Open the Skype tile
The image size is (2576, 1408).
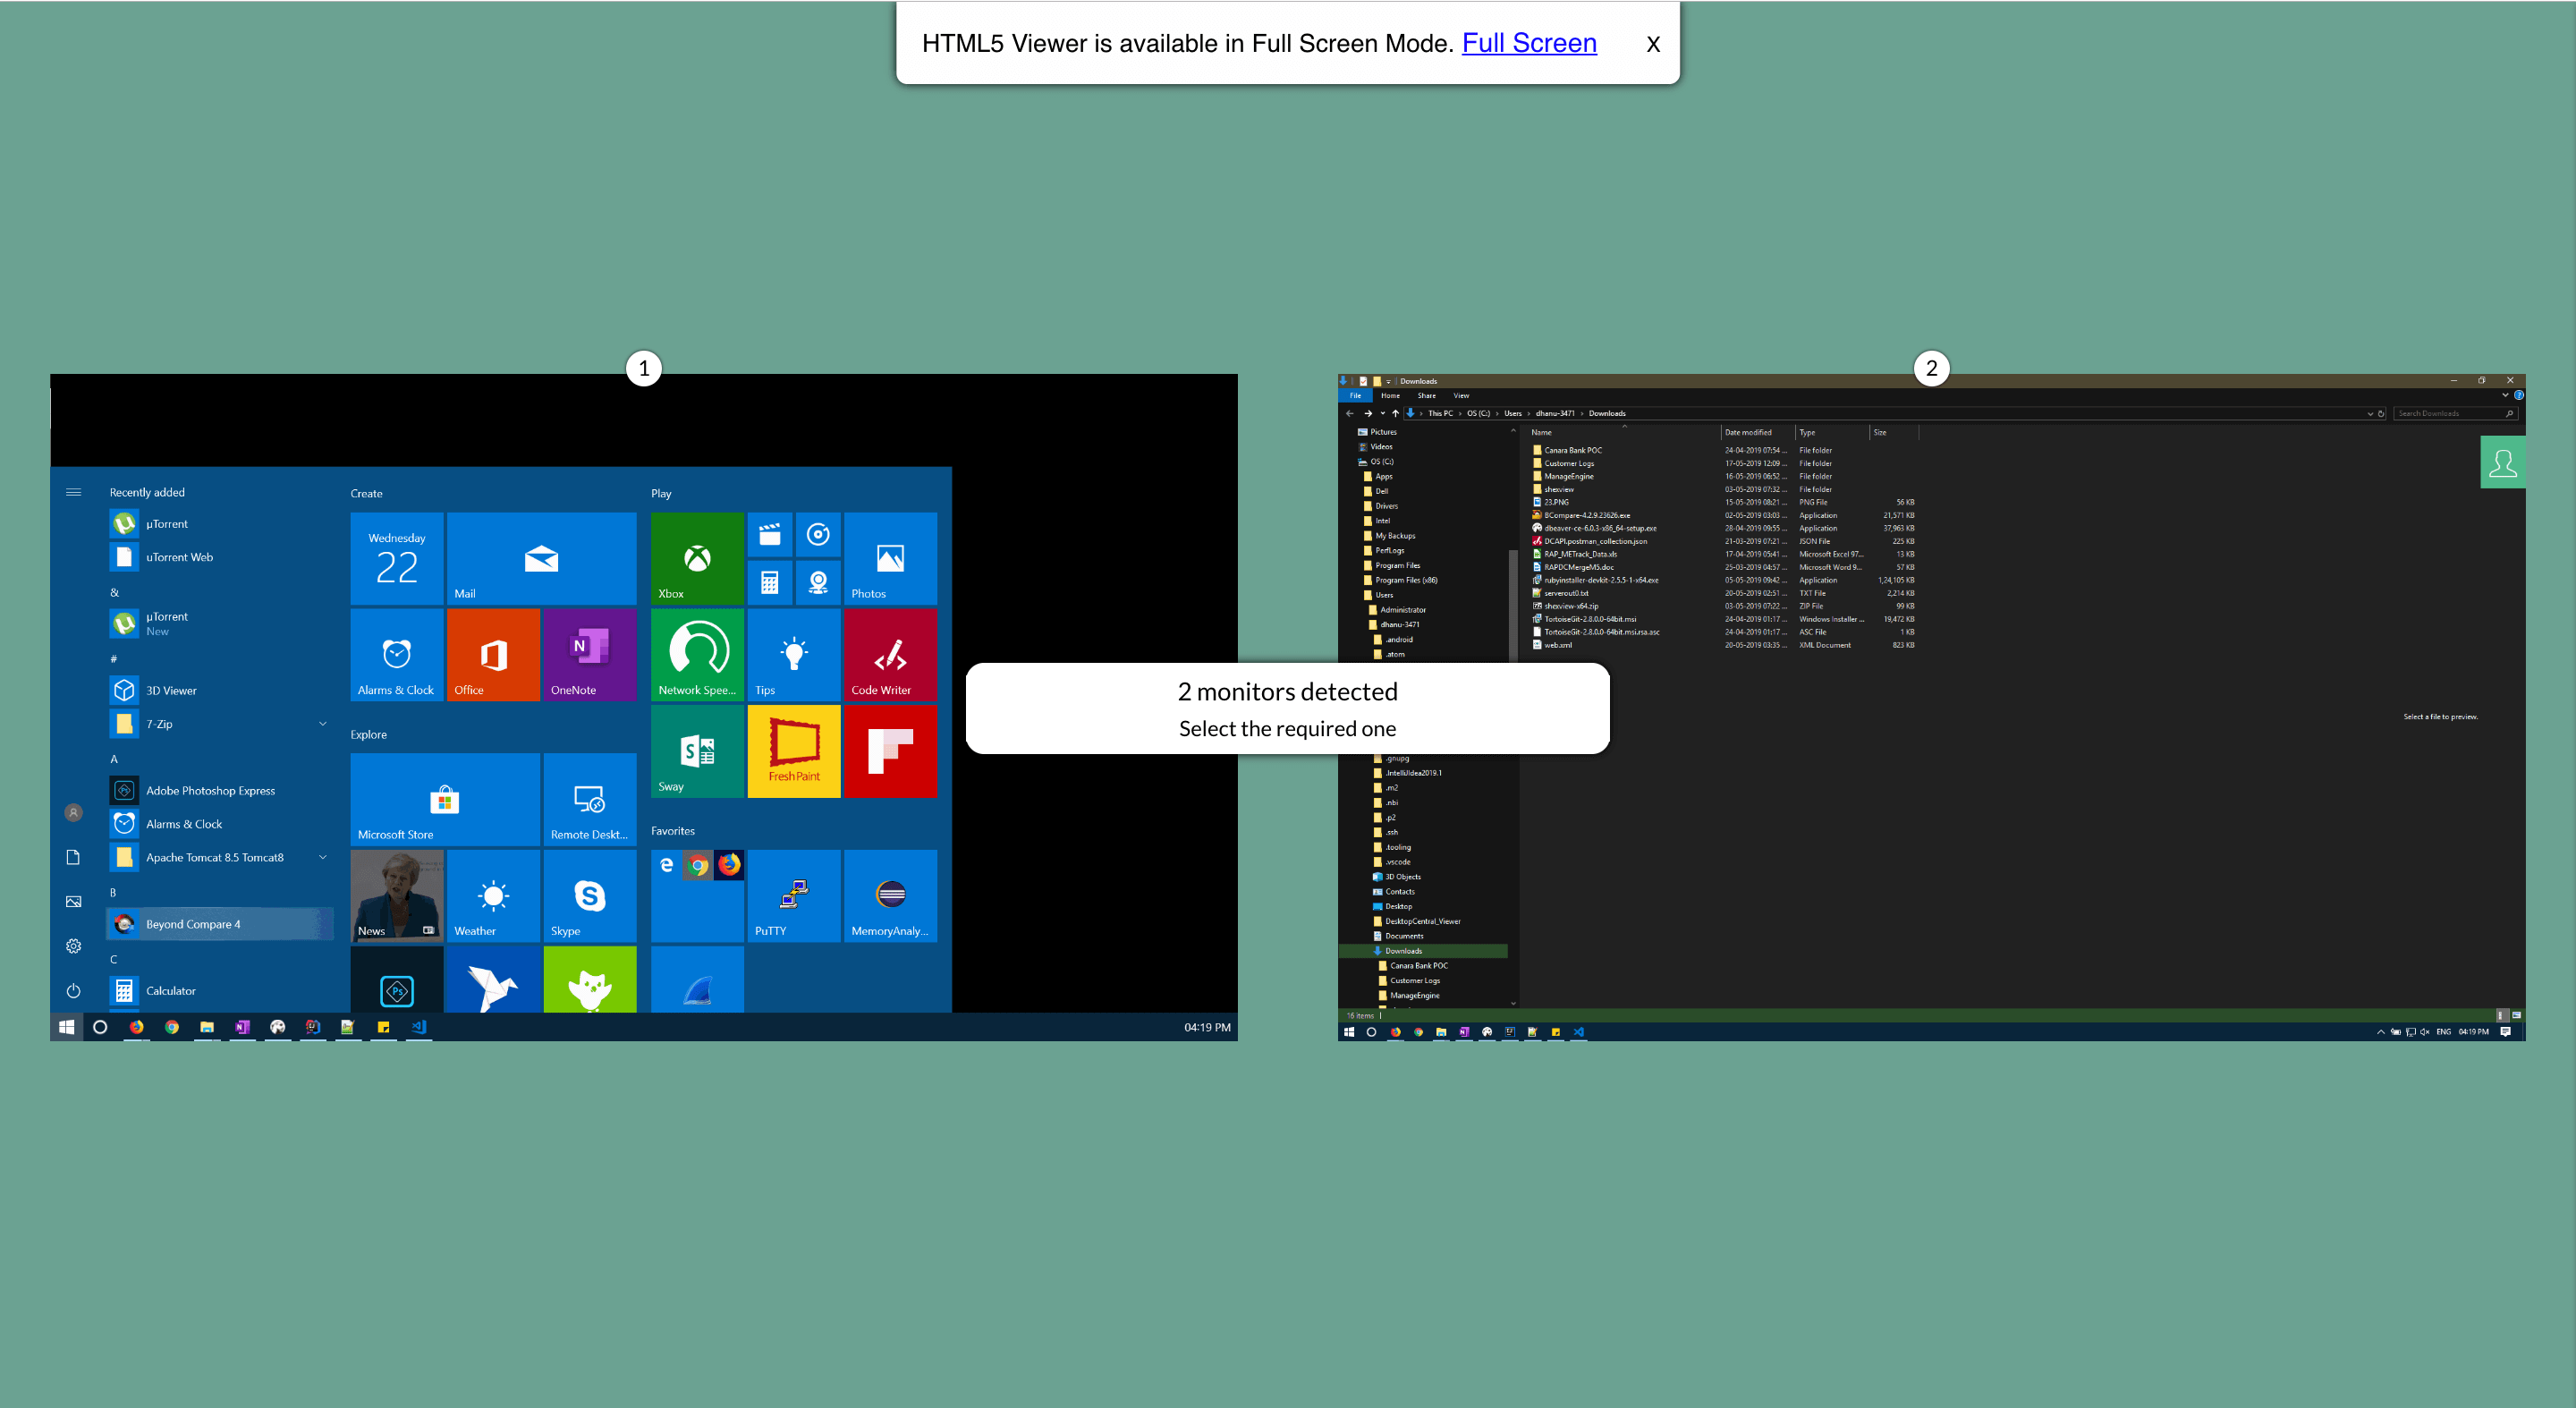click(589, 896)
